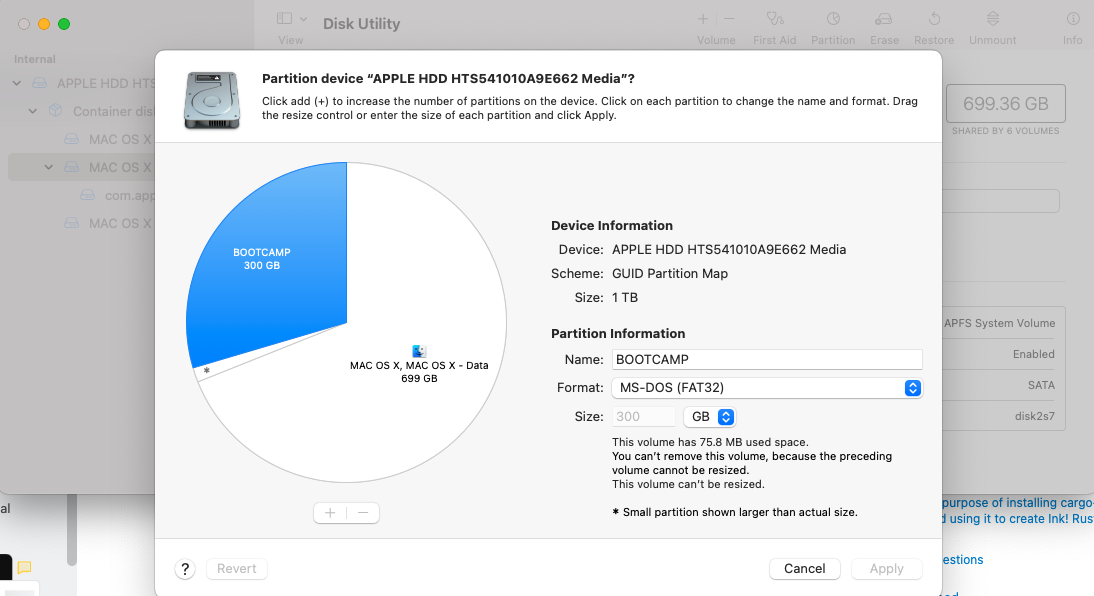Click the Device value APPLE HDD HTS541010A9E662 Media
Screen dimensions: 1094x596
pos(729,250)
